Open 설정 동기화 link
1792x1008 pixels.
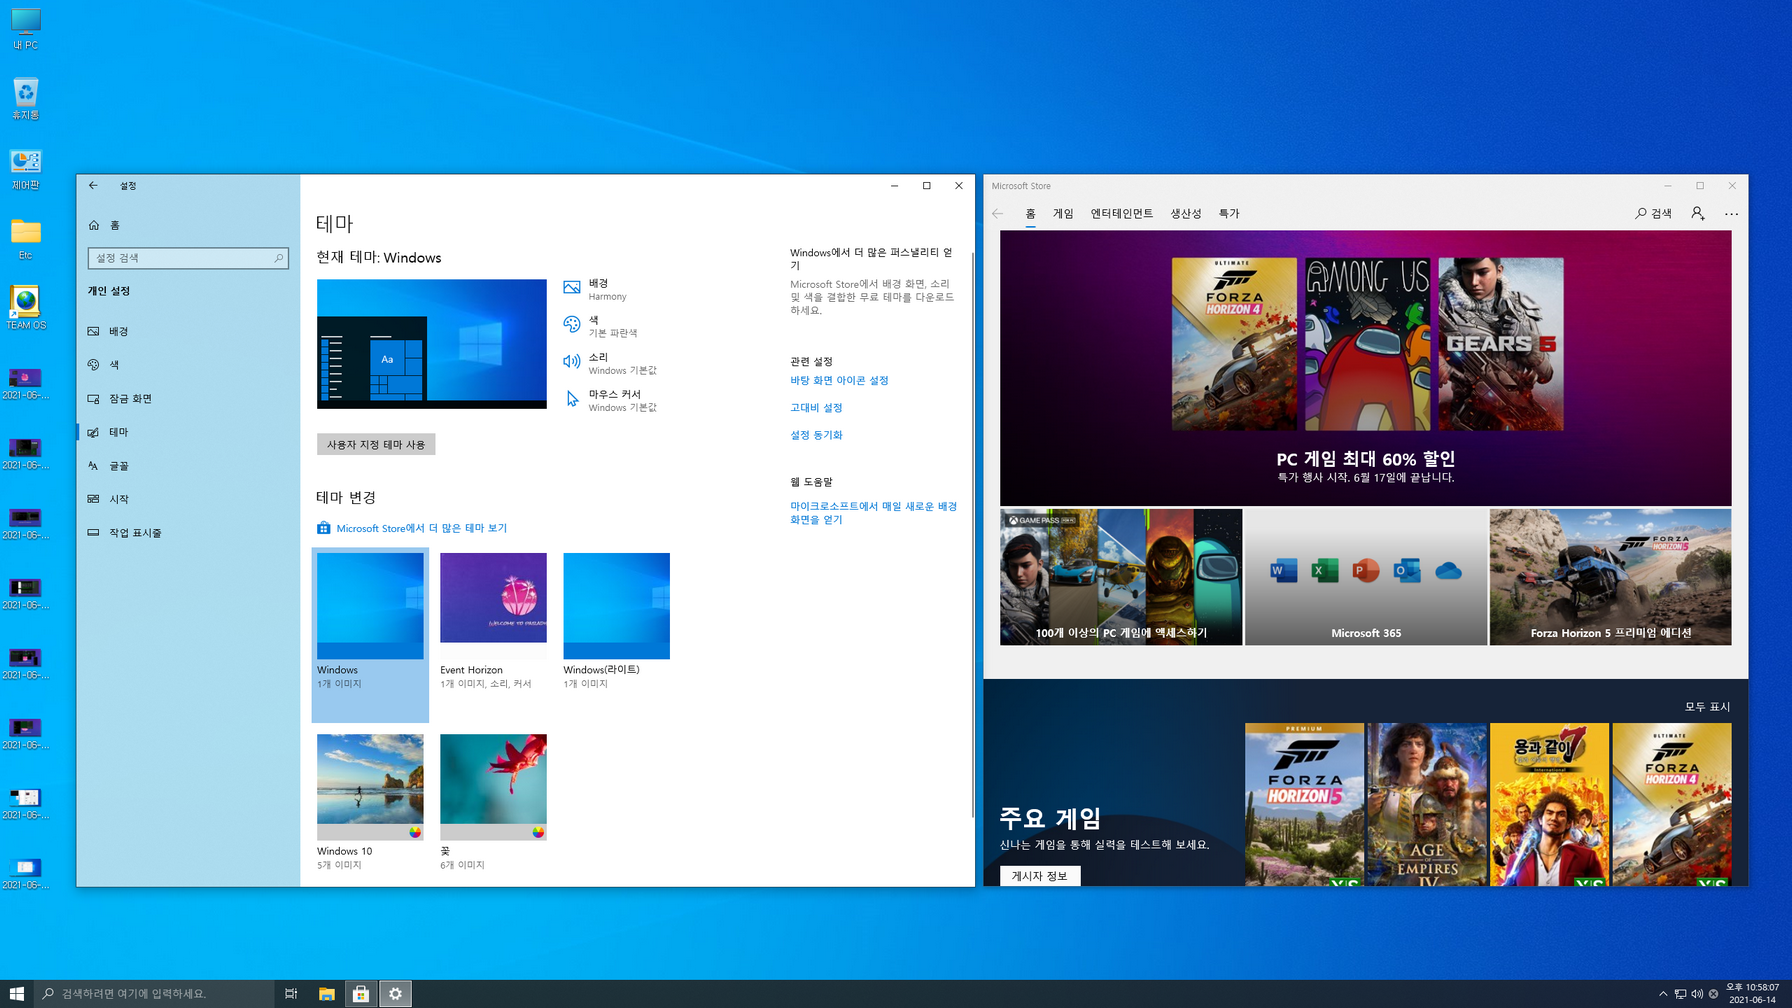(816, 435)
